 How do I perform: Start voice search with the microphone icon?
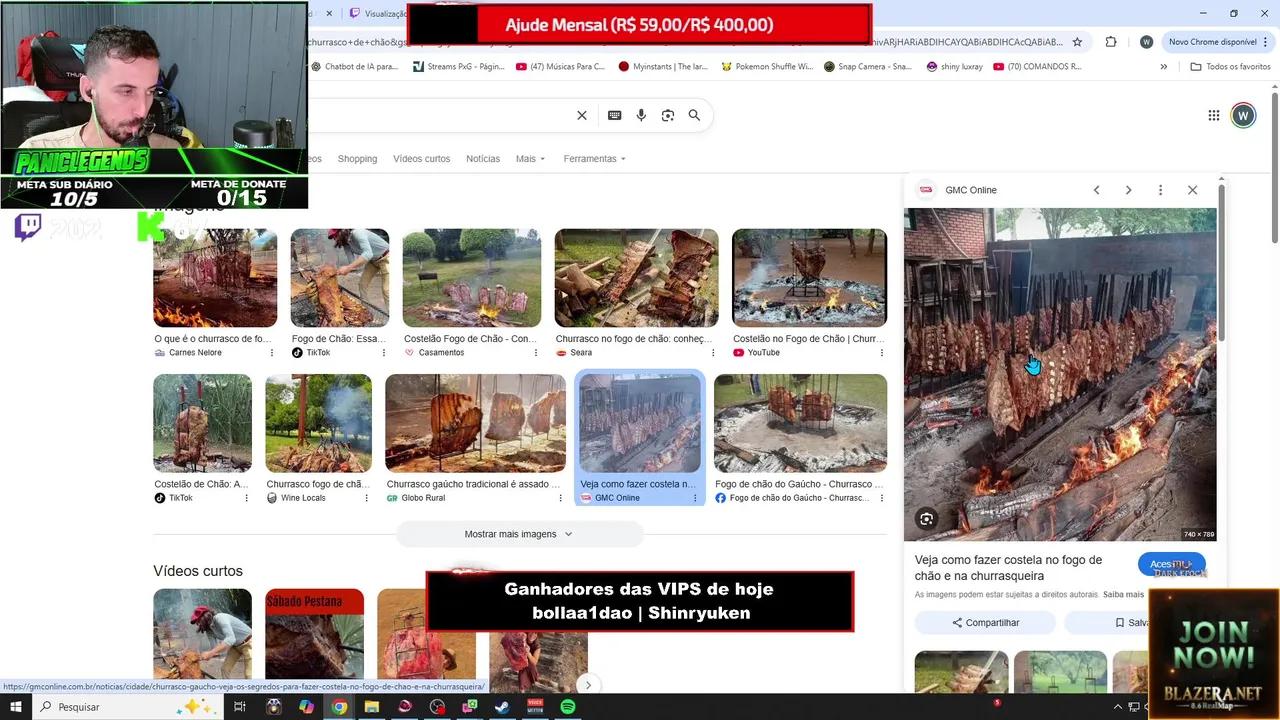point(641,115)
